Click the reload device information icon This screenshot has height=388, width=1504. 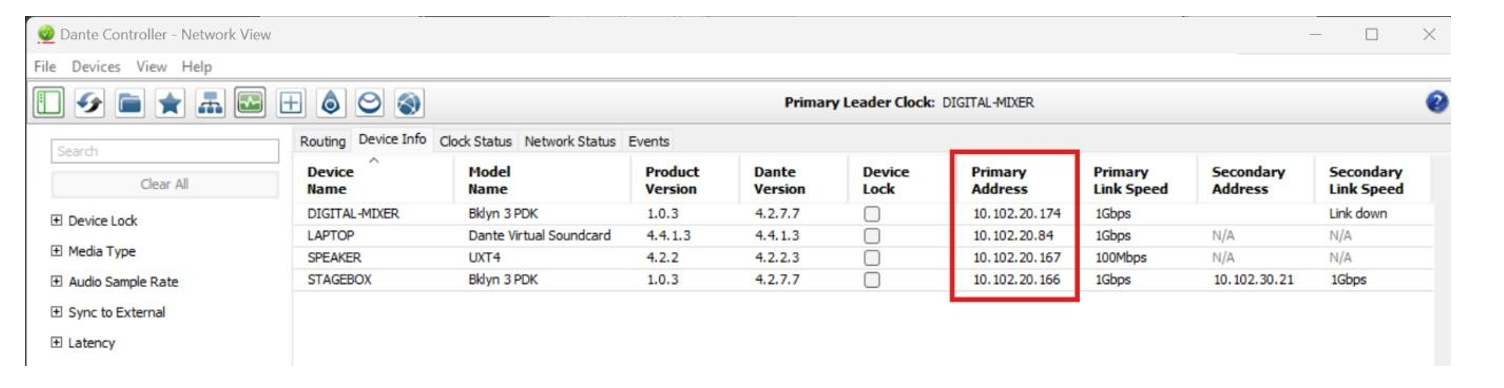click(87, 102)
